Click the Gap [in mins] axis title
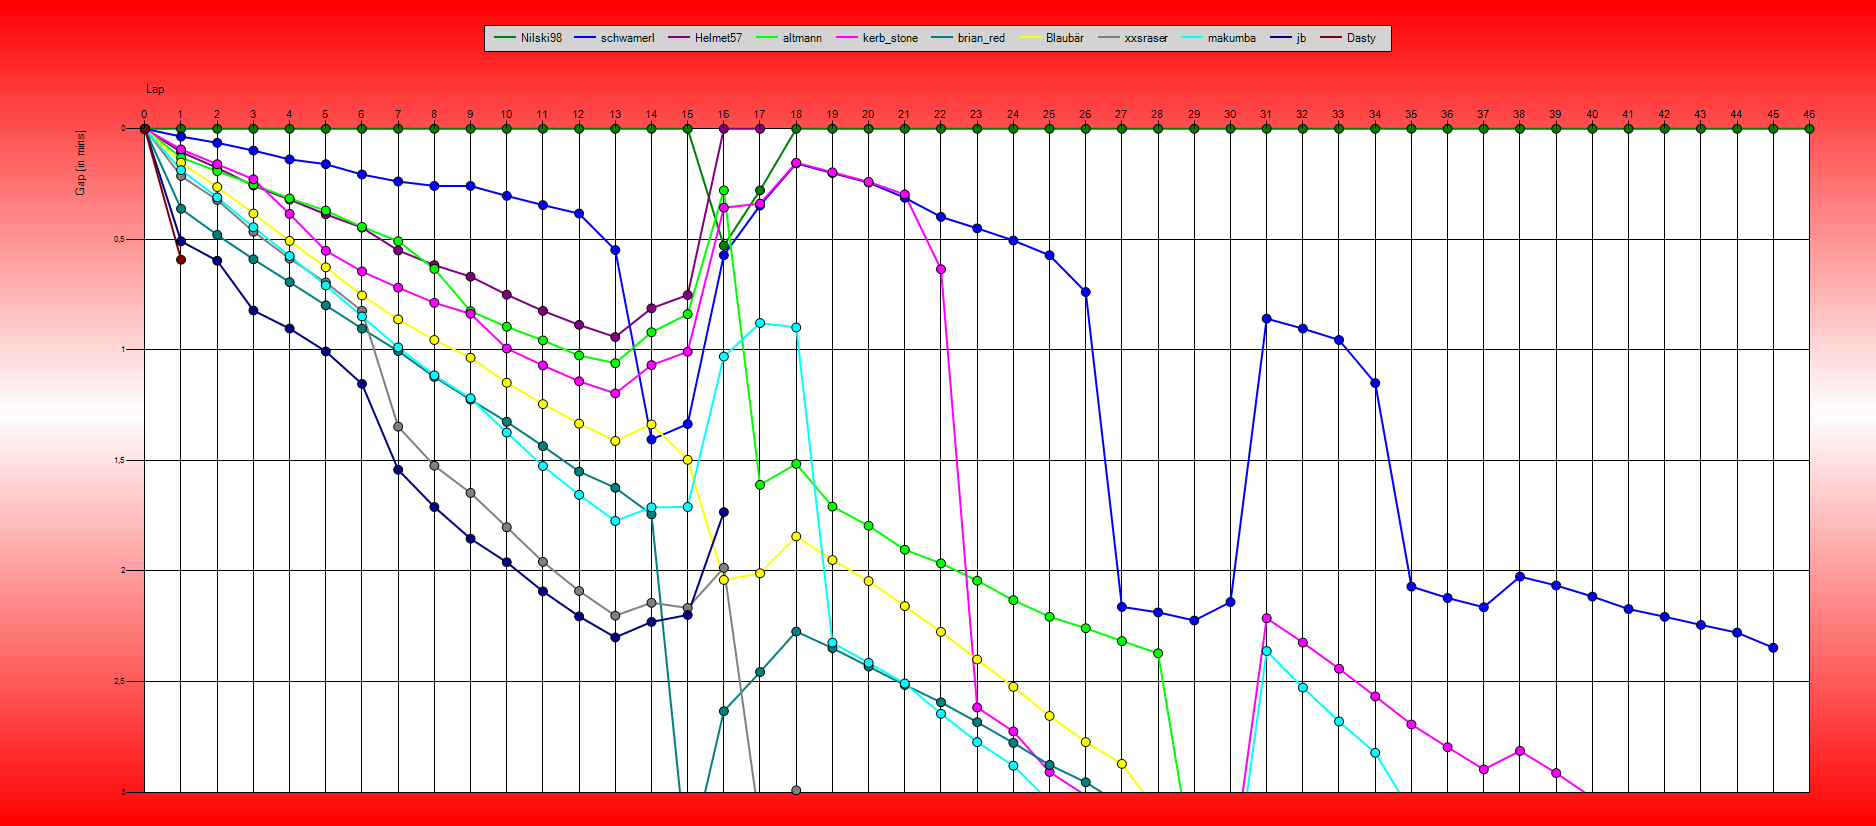 coord(80,162)
